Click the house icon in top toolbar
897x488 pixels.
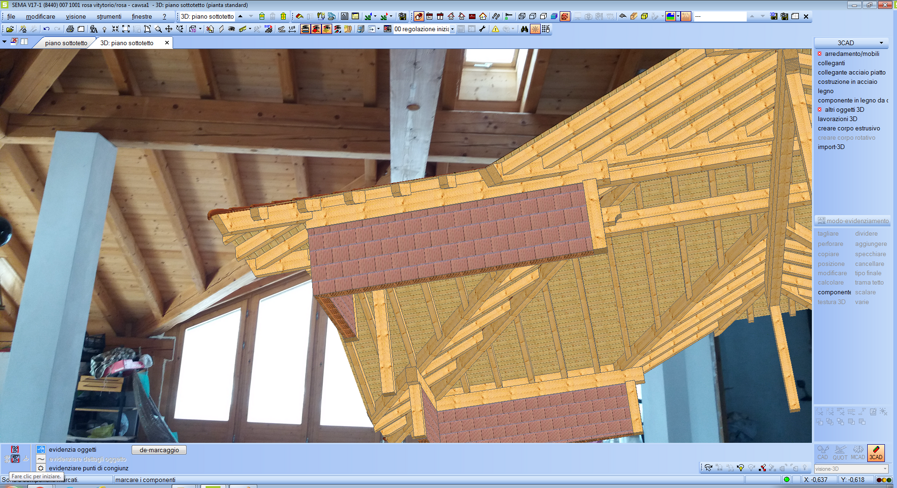coord(483,16)
